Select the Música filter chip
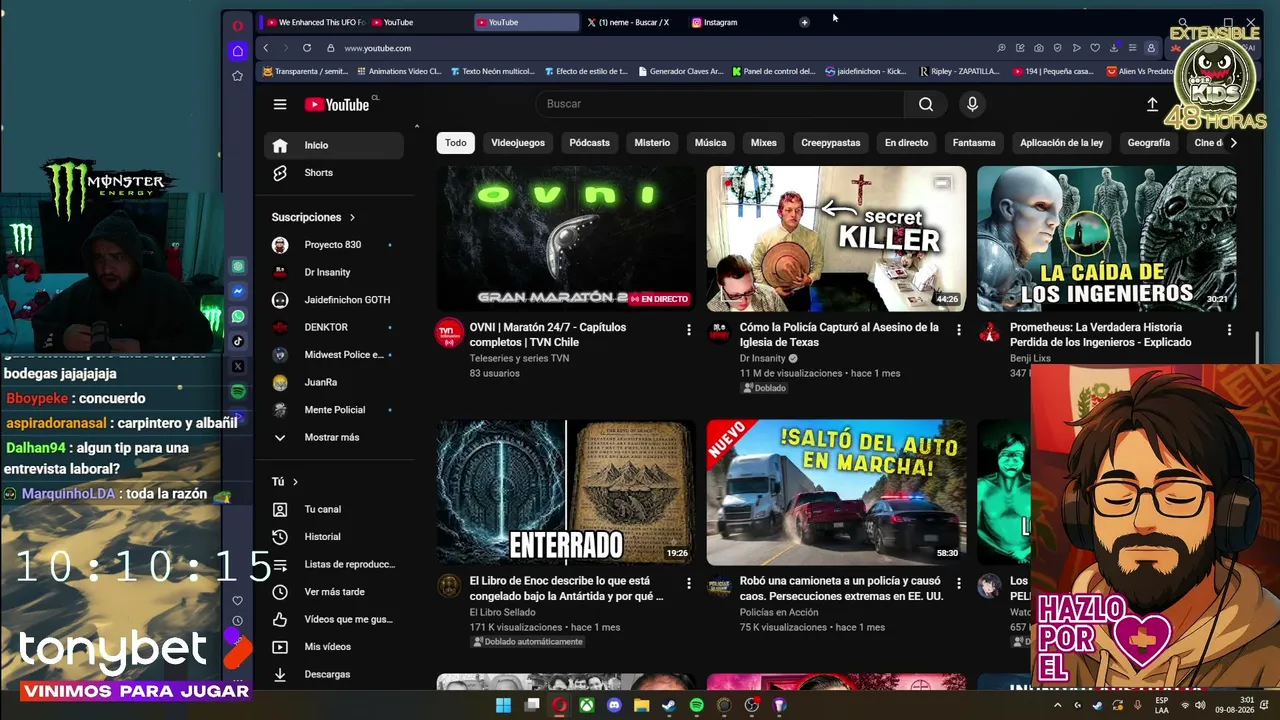 tap(711, 143)
